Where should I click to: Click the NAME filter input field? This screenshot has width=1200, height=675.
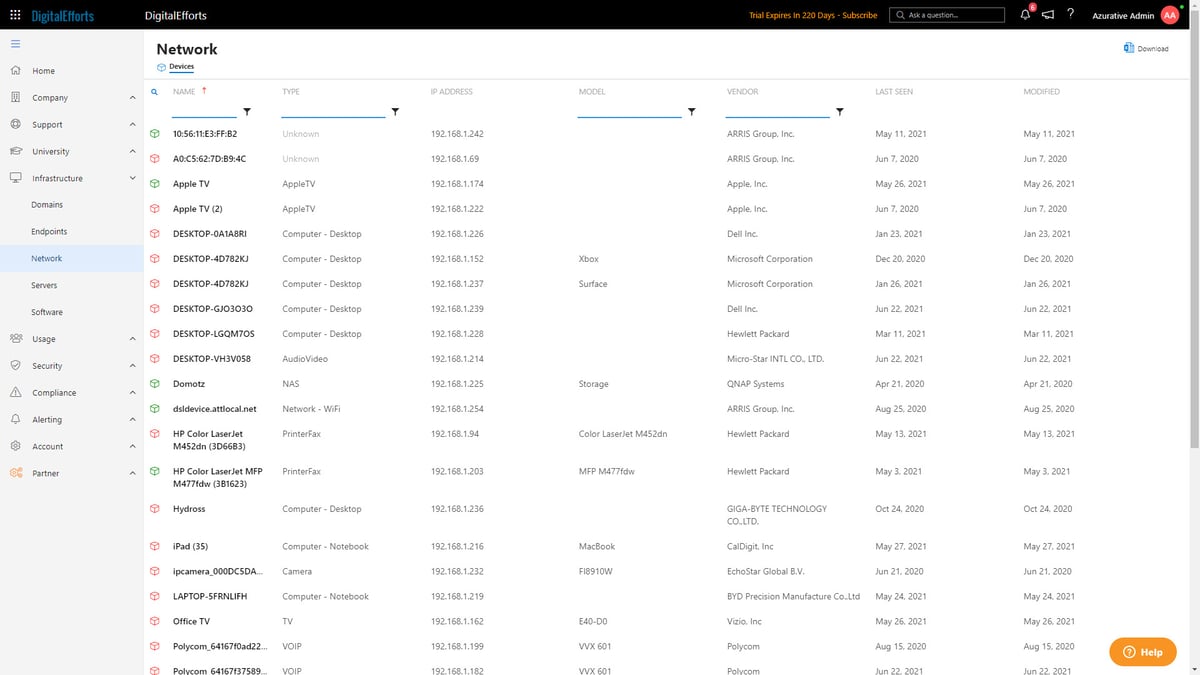point(204,111)
